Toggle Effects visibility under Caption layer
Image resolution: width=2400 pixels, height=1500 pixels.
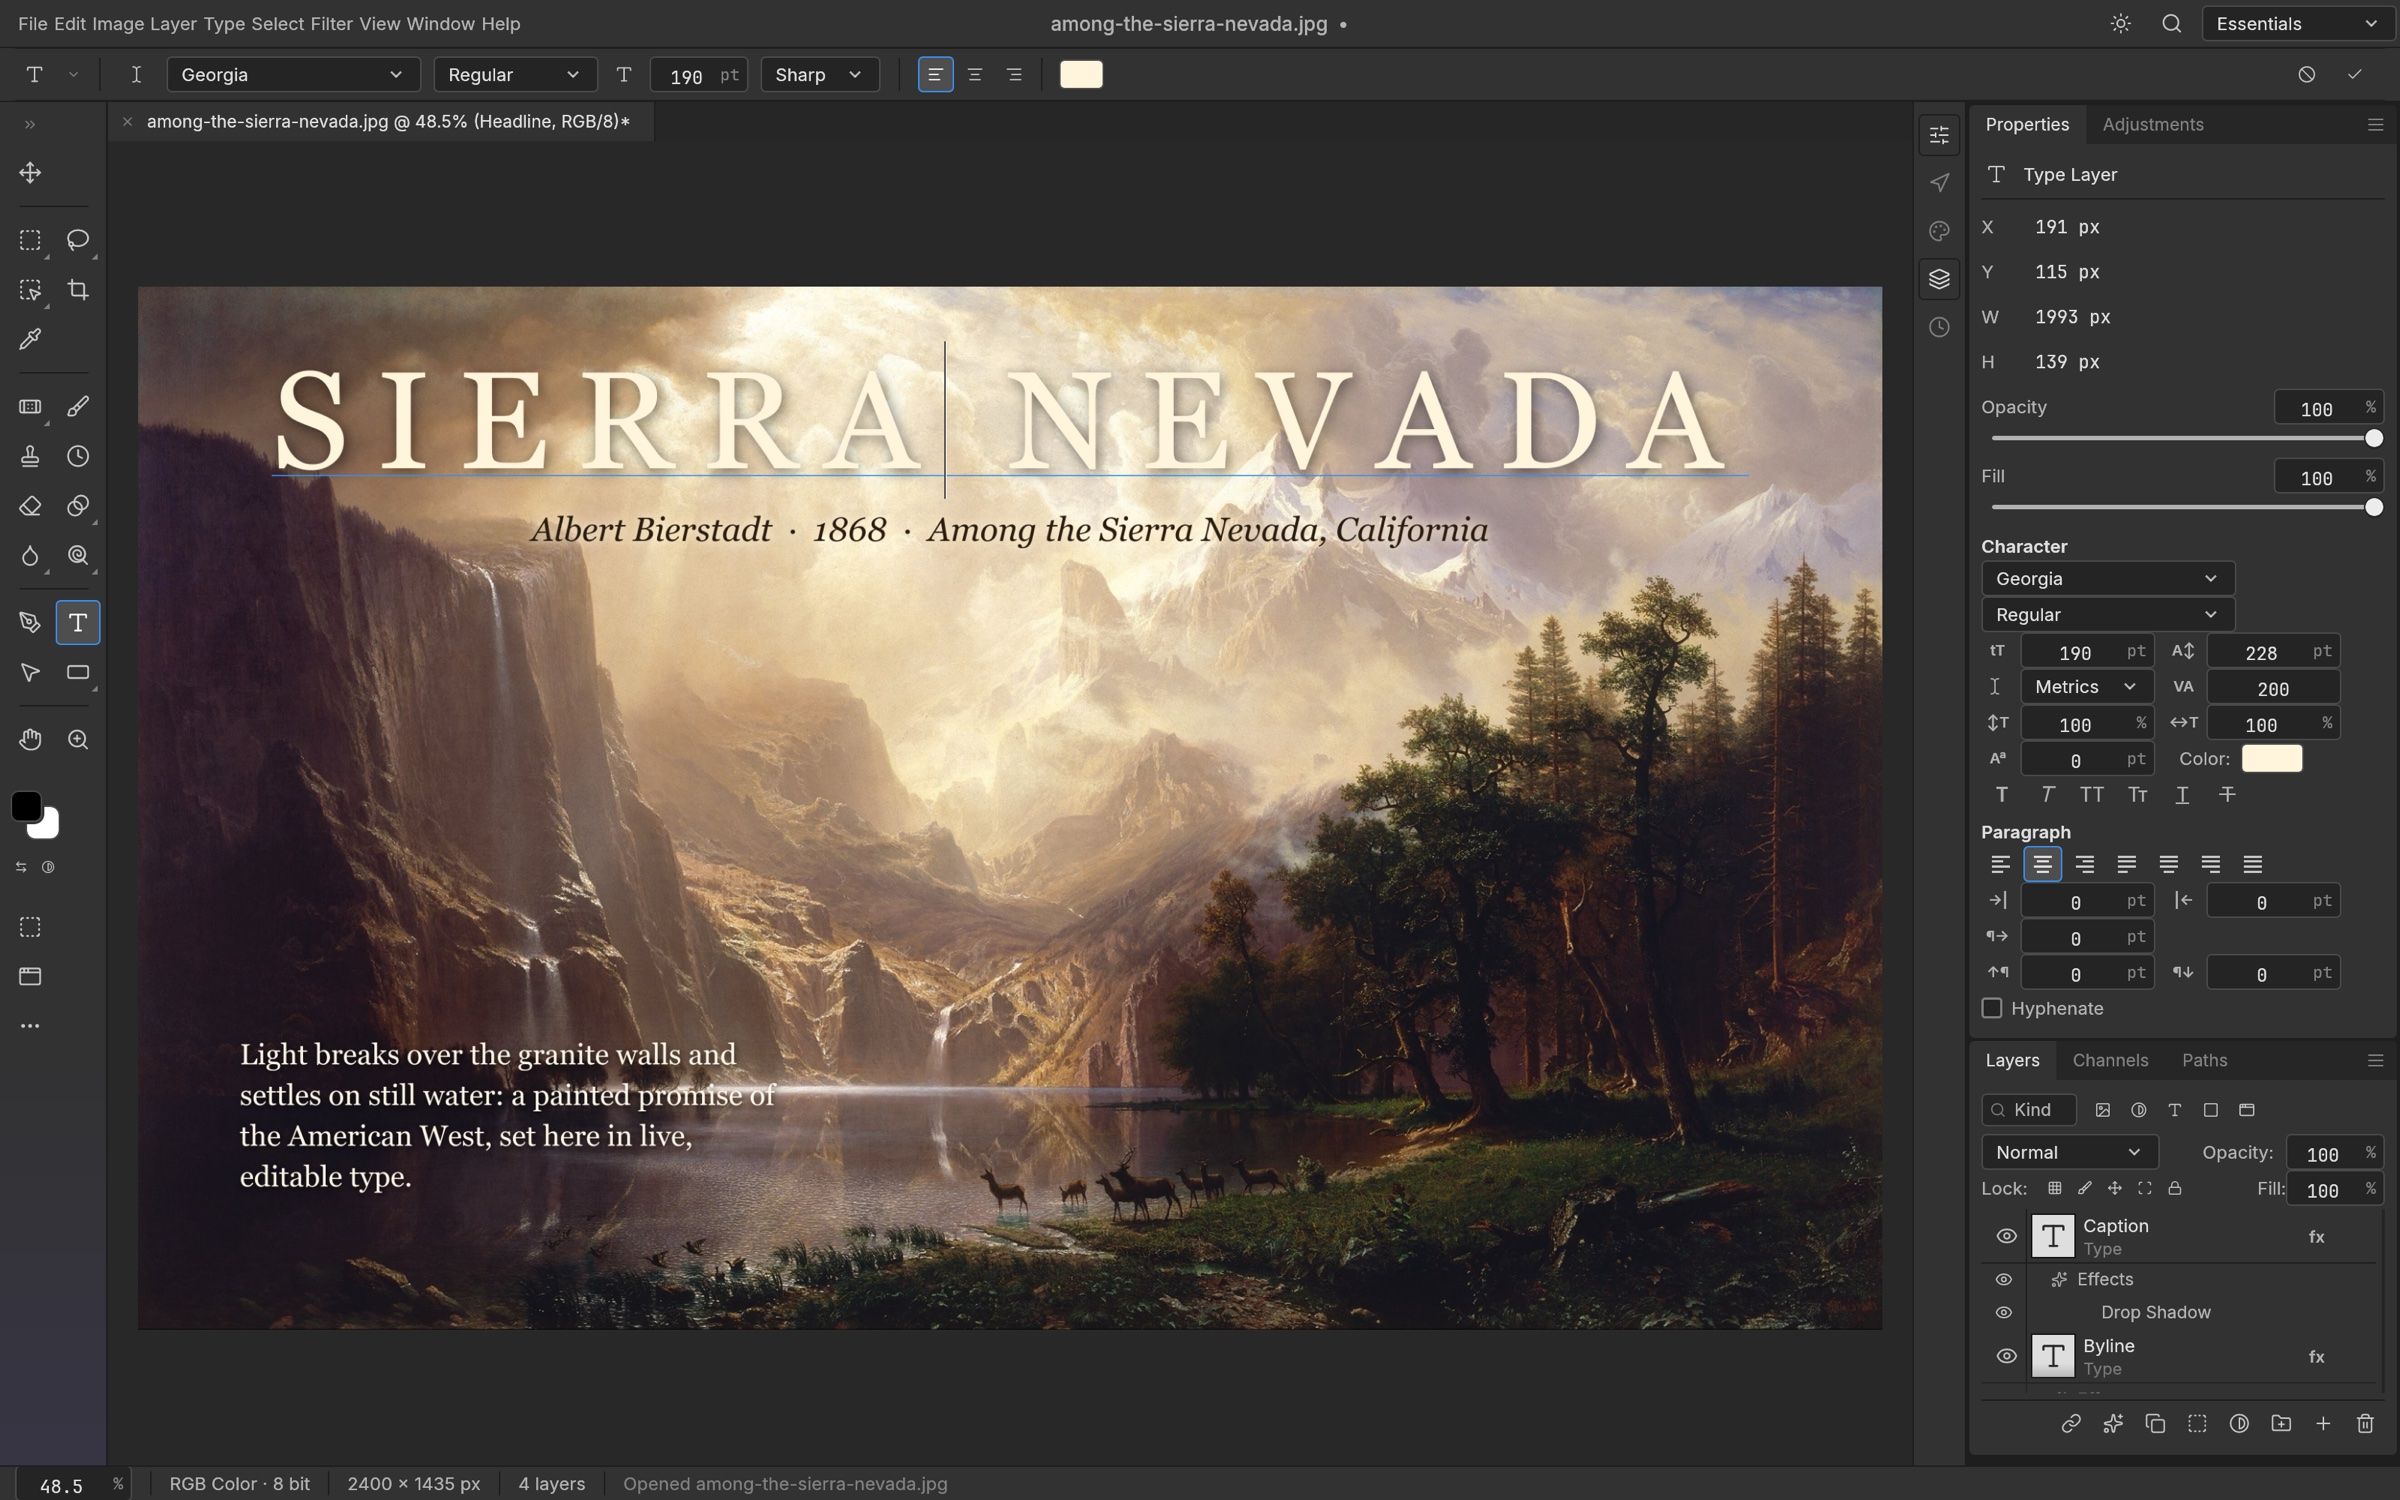[2004, 1279]
